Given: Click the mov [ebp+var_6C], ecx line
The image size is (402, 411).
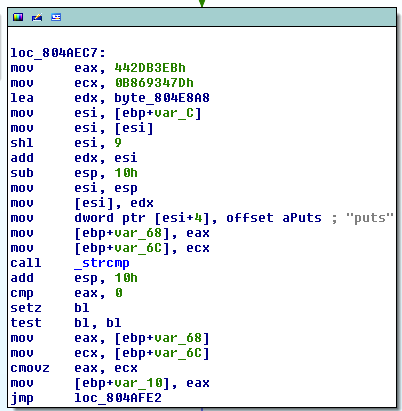Looking at the screenshot, I should click(x=110, y=248).
